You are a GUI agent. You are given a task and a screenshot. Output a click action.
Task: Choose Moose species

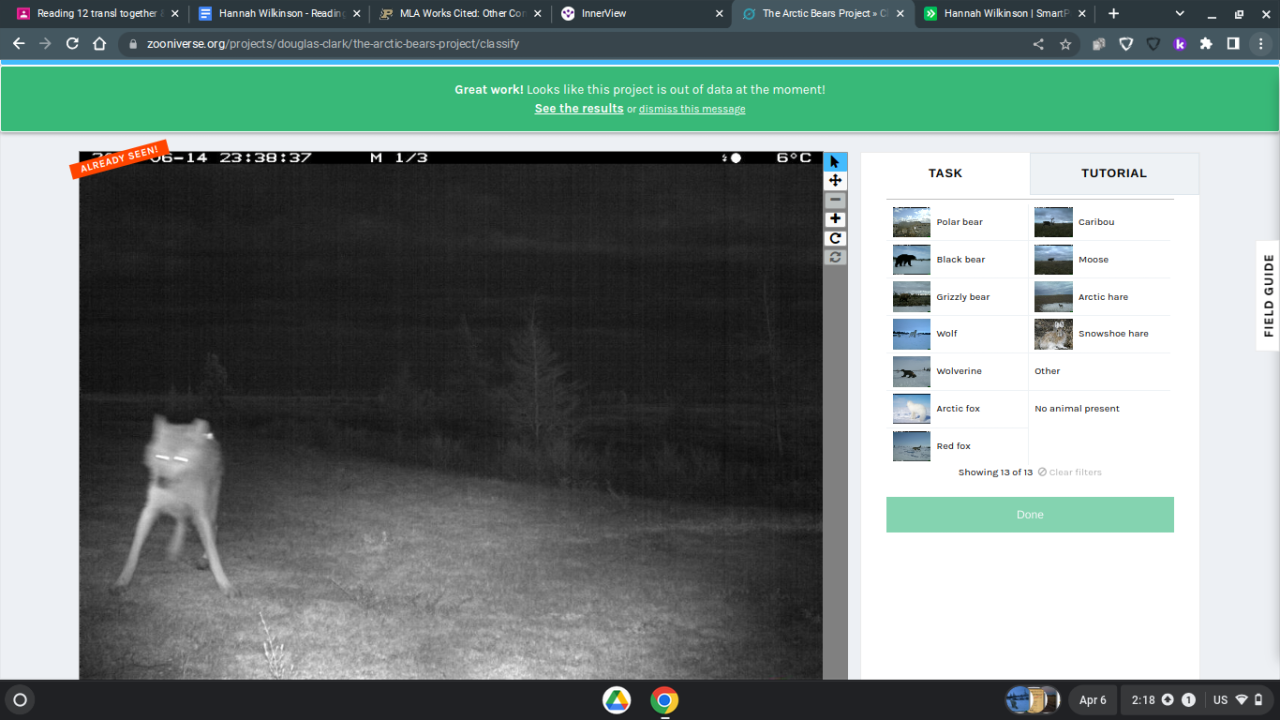(1099, 259)
